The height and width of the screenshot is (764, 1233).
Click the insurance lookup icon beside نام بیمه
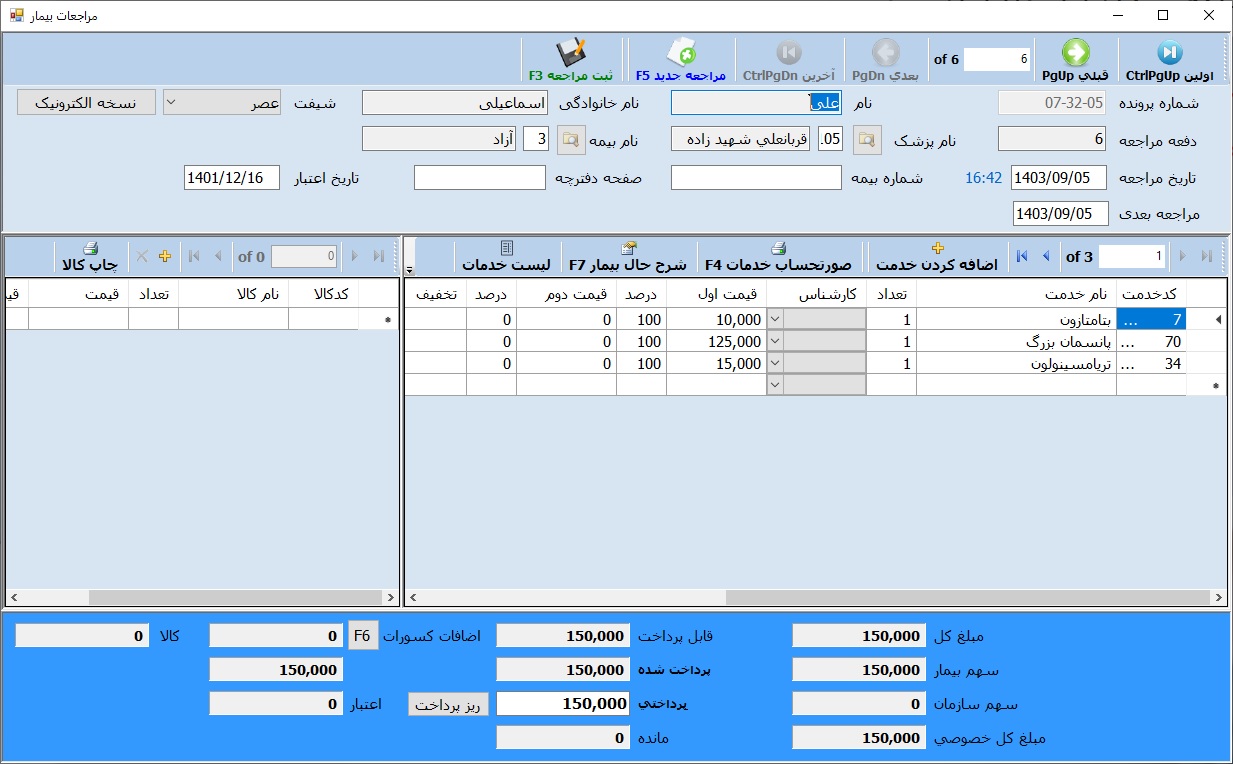(x=571, y=140)
